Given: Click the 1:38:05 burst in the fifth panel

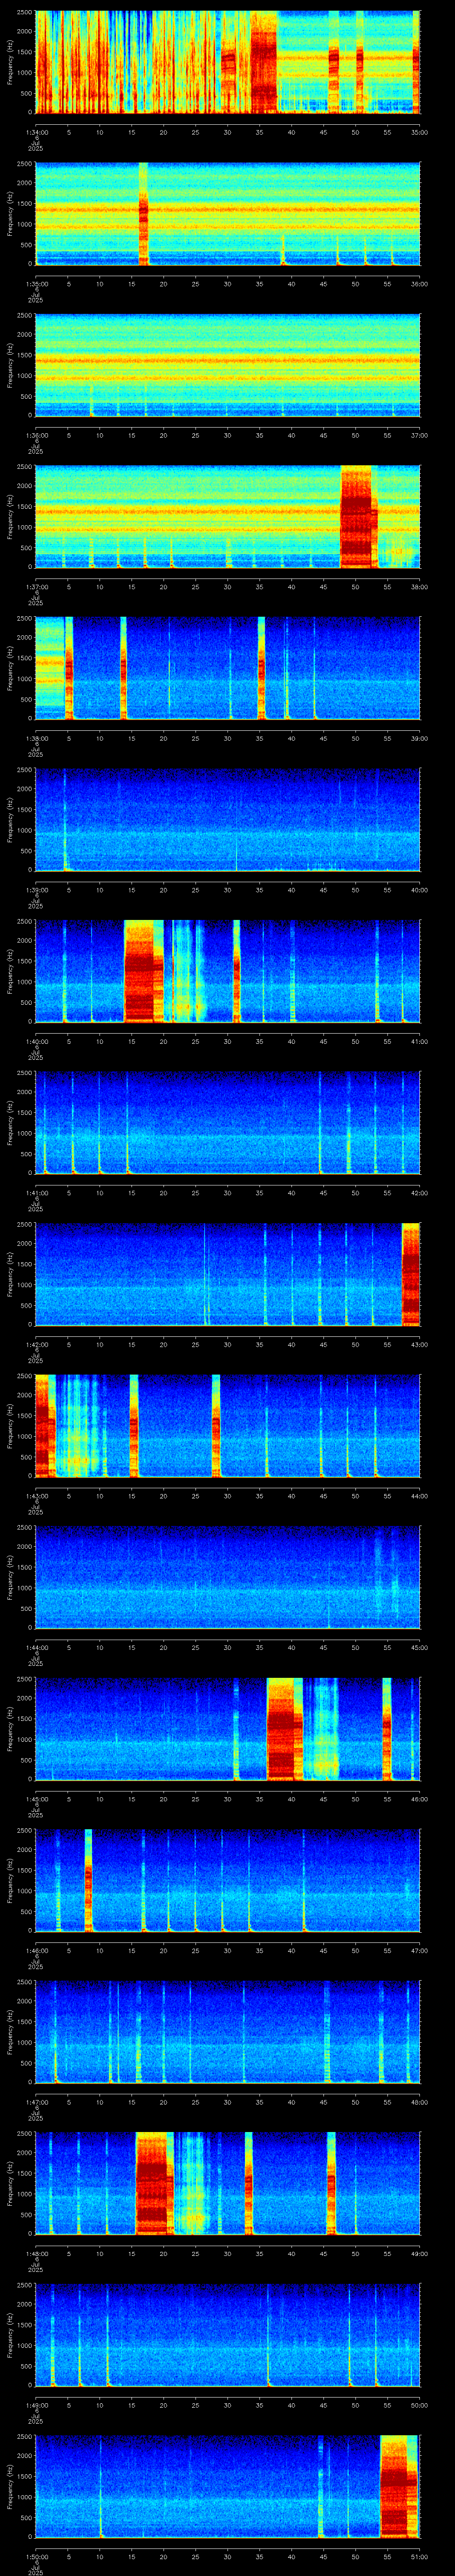Looking at the screenshot, I should (x=69, y=668).
